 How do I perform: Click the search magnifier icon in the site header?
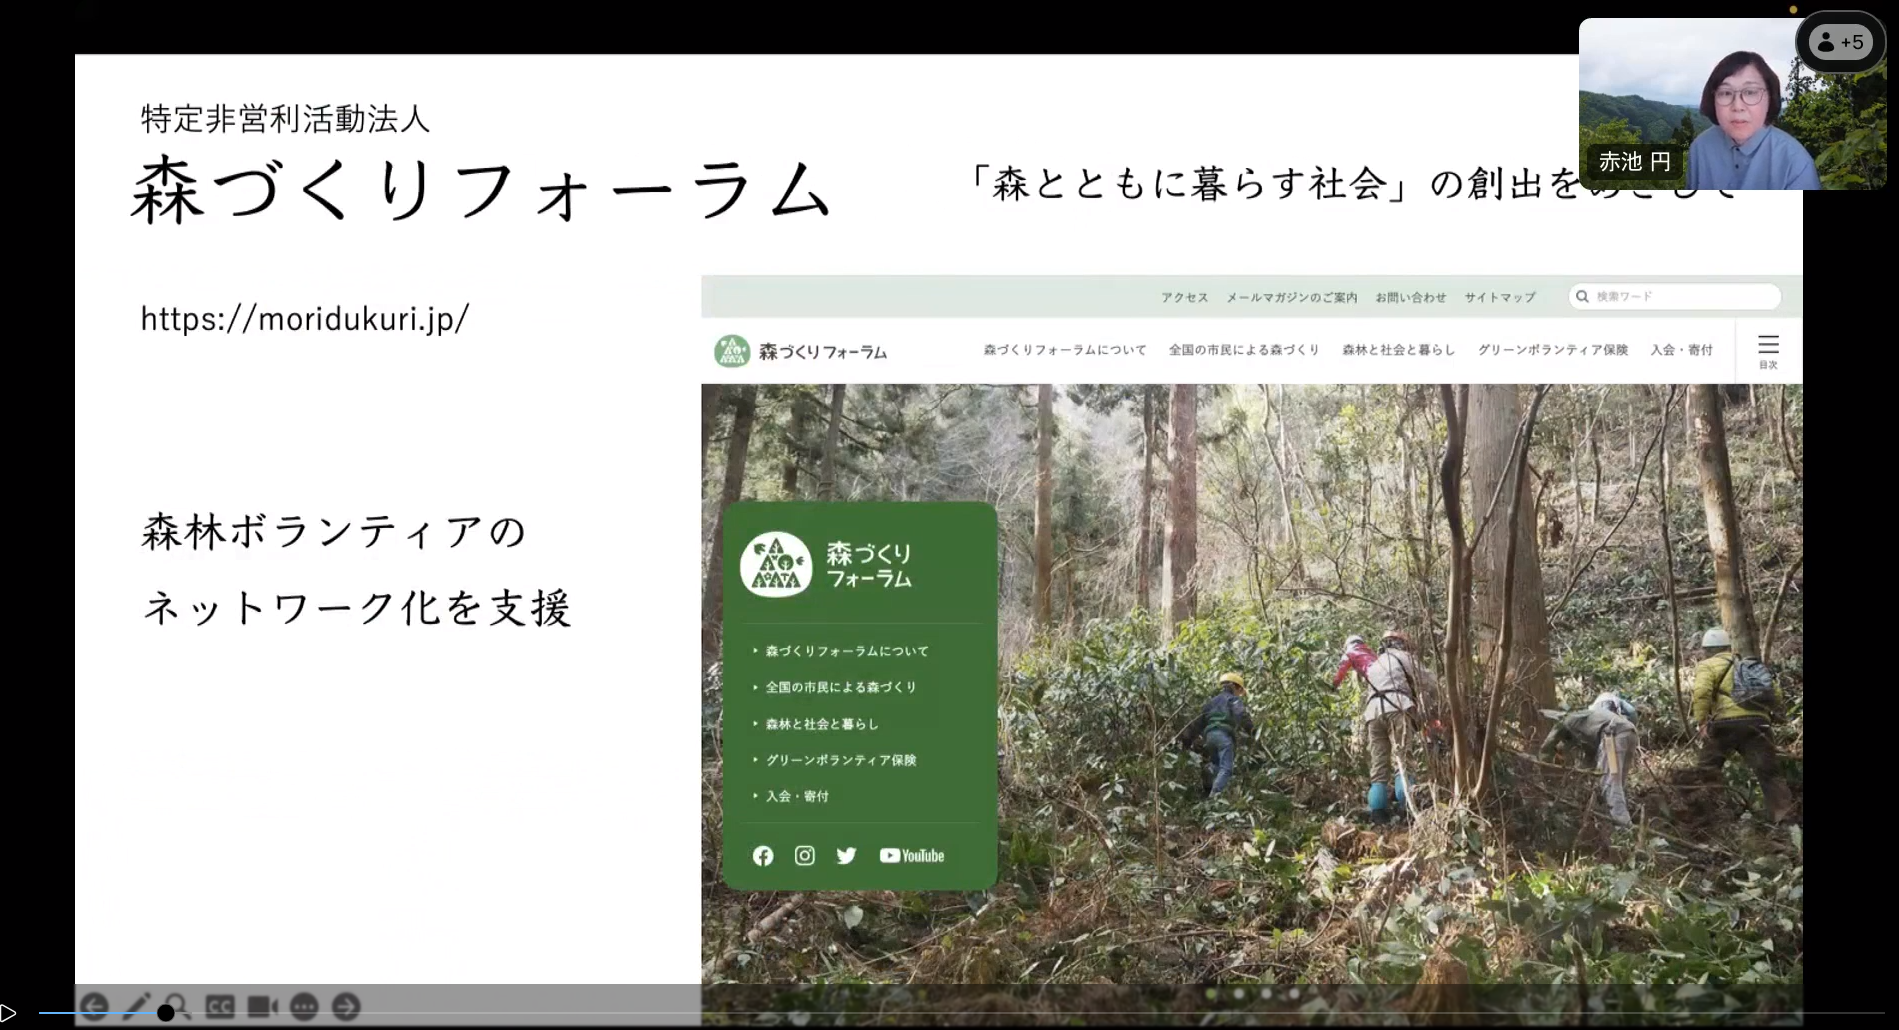1582,296
